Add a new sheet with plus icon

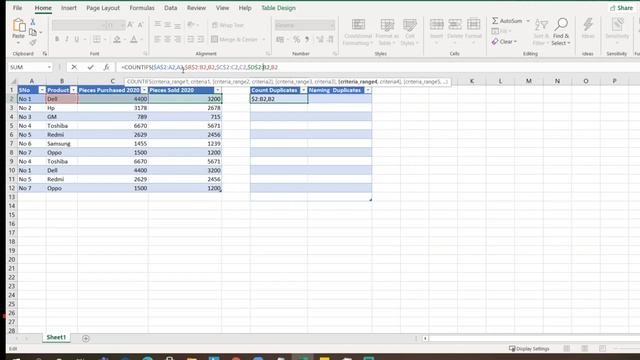(85, 338)
